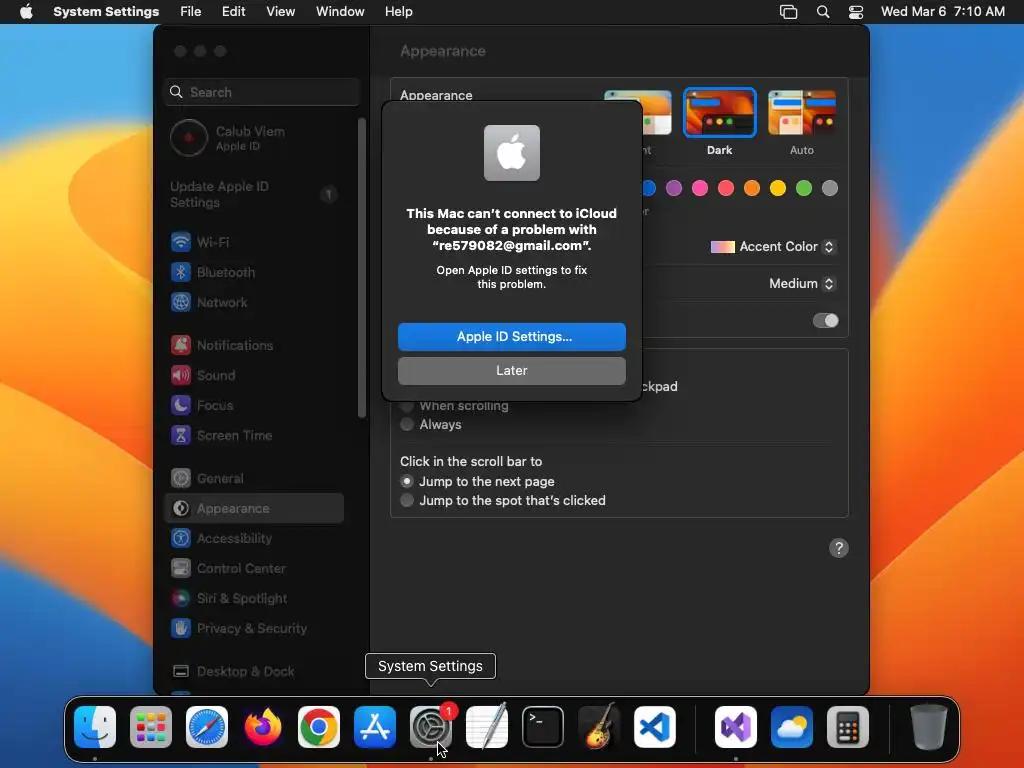The image size is (1024, 768).
Task: Select General gear icon in sidebar
Action: [181, 478]
